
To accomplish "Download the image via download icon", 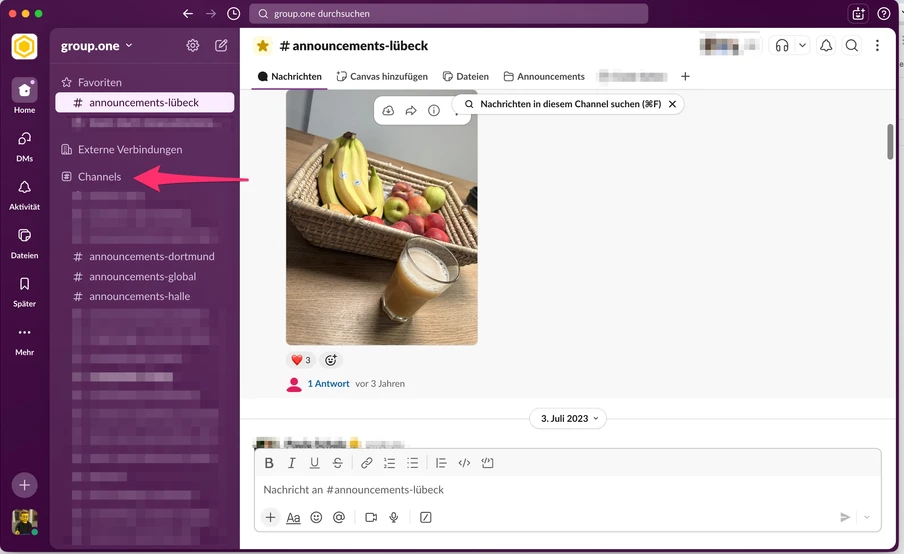I will [x=388, y=111].
